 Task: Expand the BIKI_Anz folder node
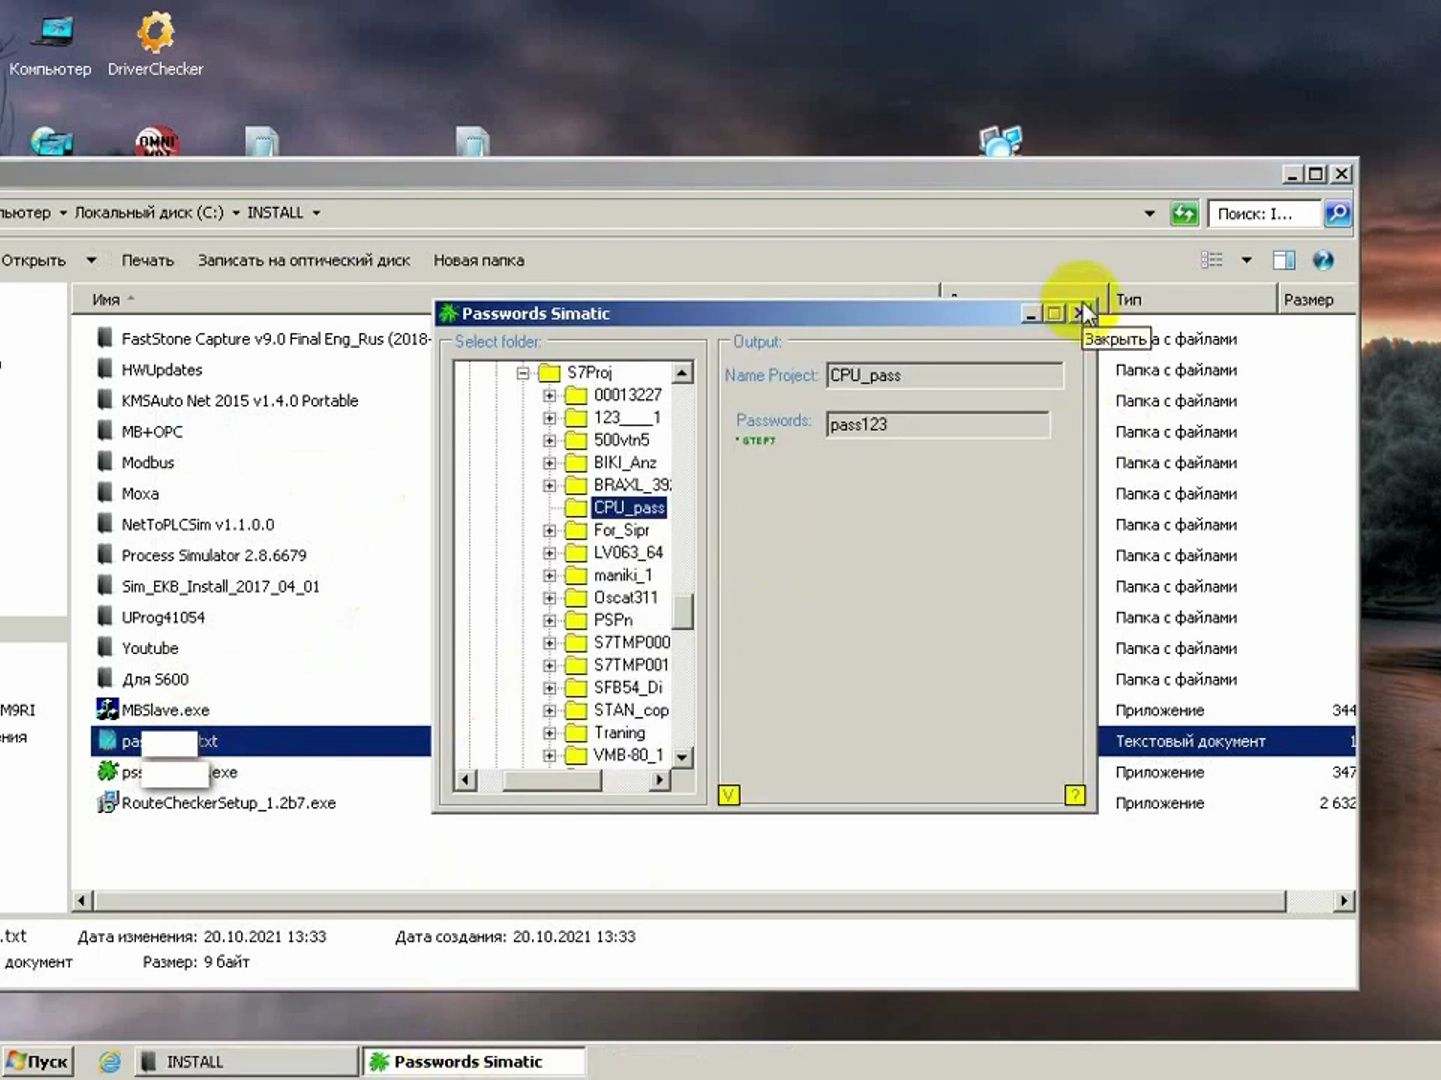click(x=550, y=463)
